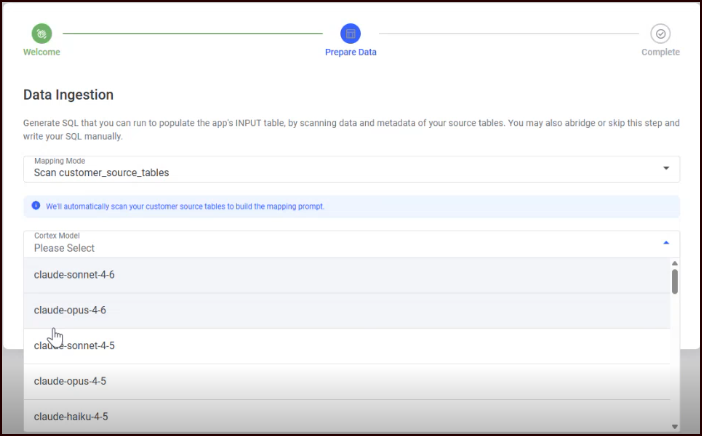Click the blue info icon in the banner

click(x=36, y=206)
